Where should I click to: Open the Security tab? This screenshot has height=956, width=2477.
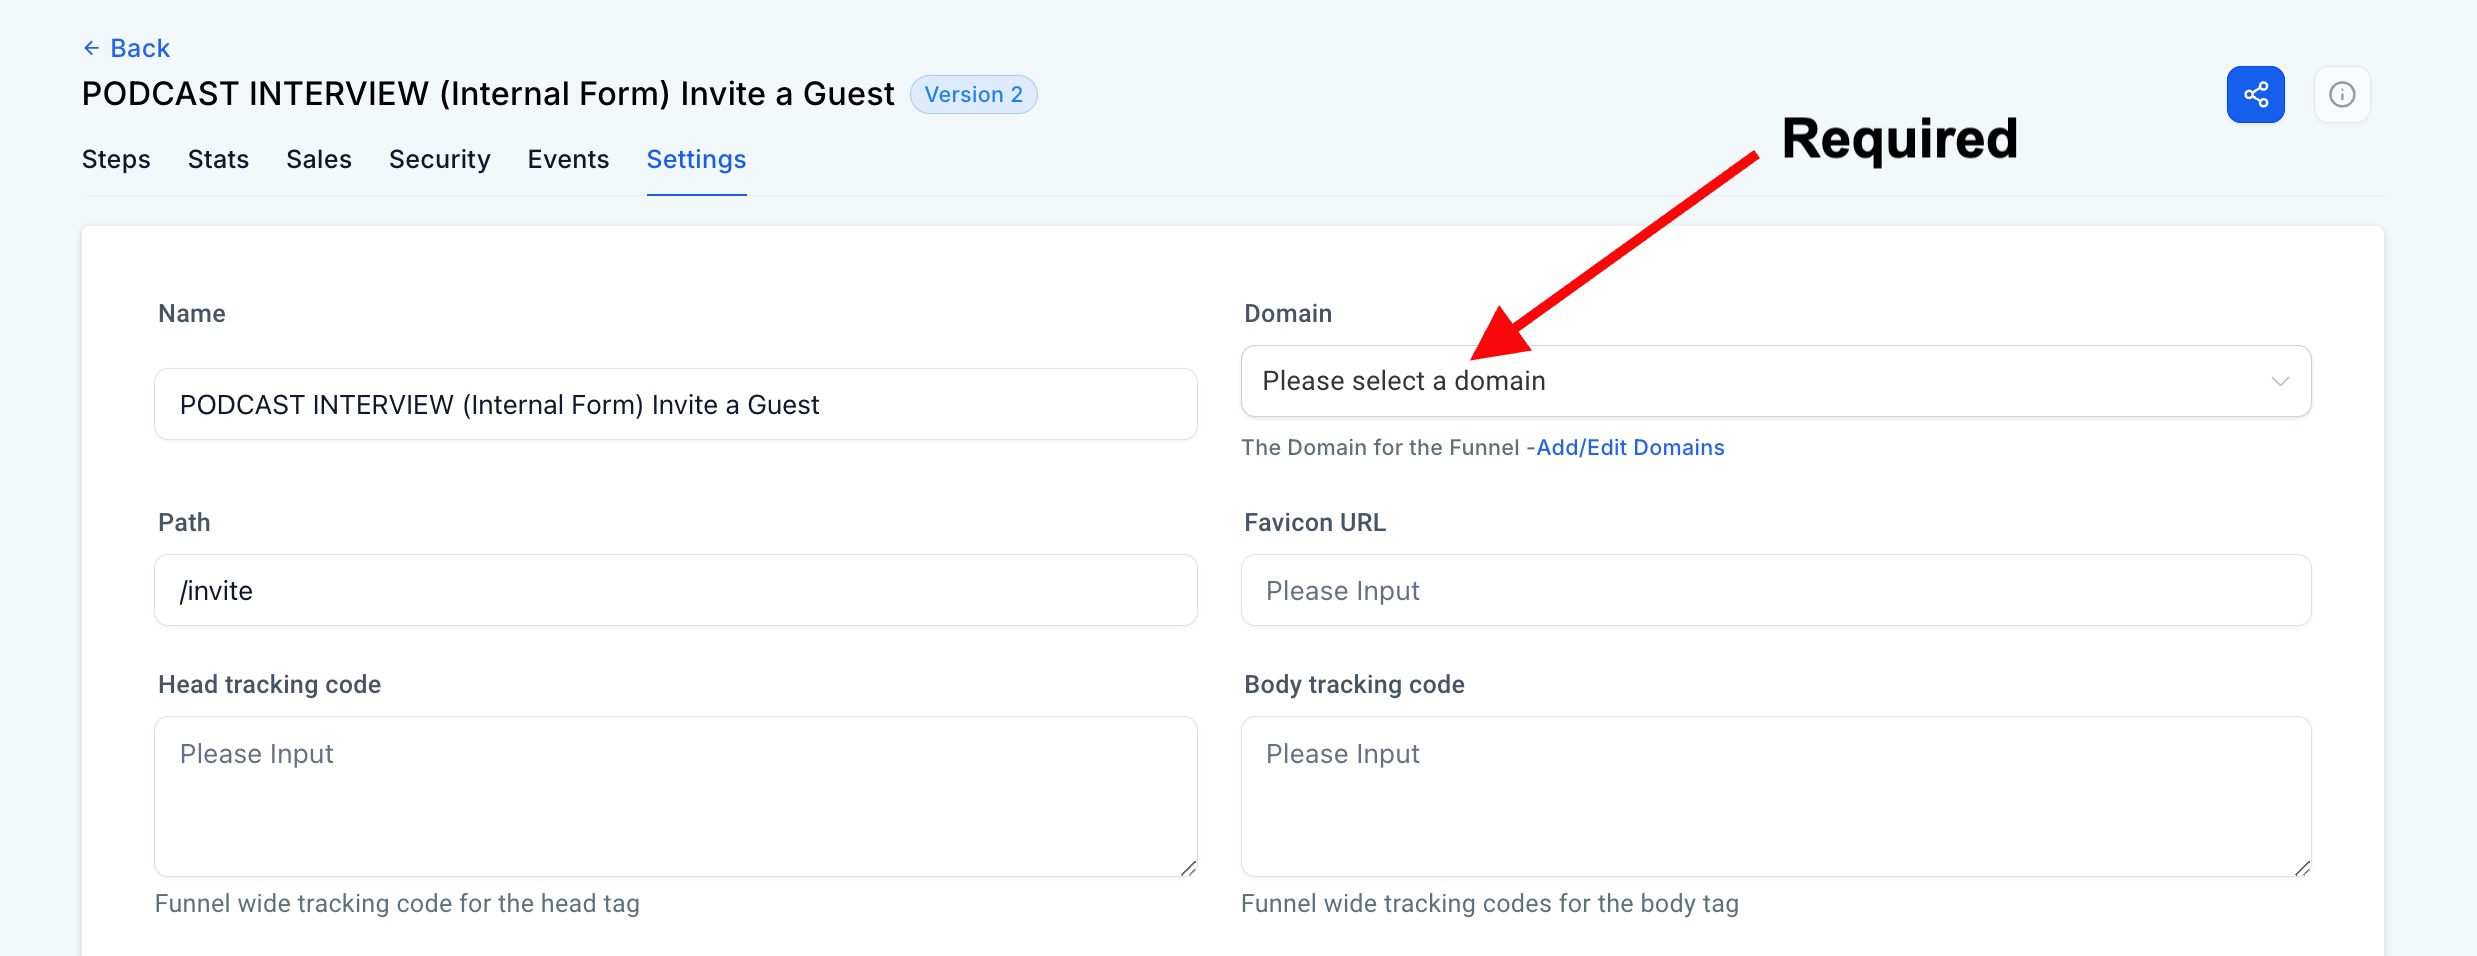[x=440, y=159]
